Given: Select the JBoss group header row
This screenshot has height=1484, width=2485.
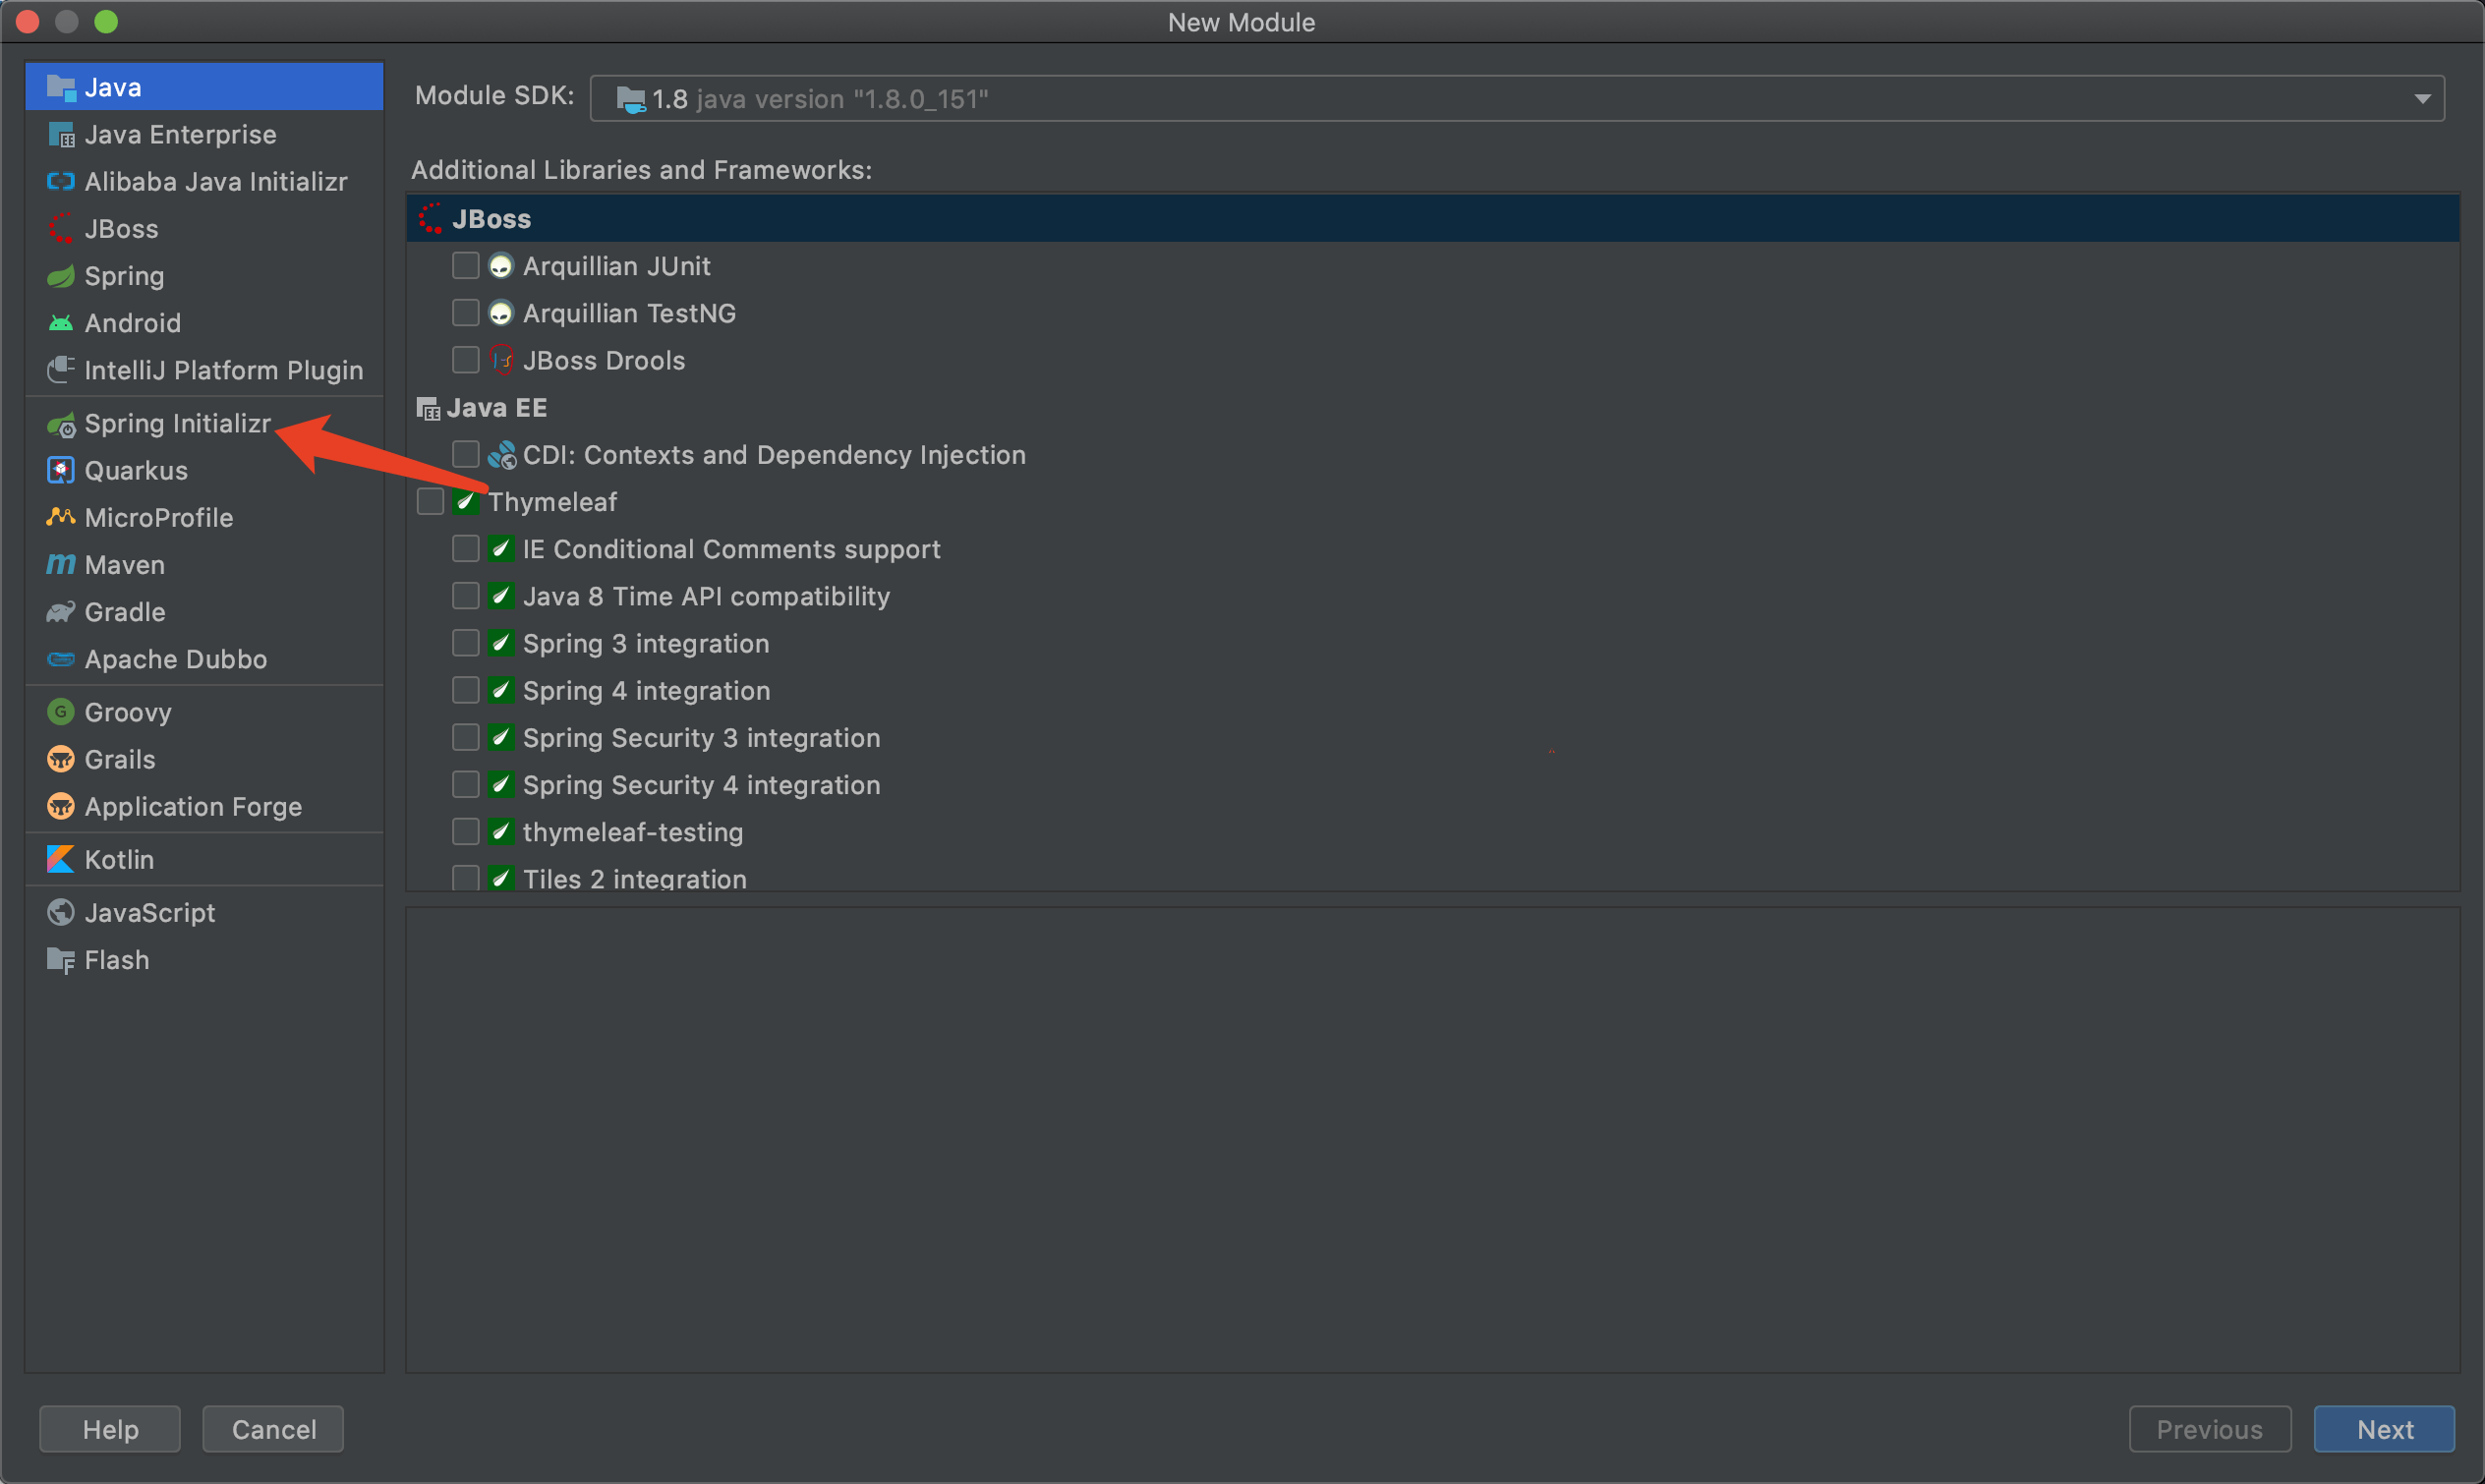Looking at the screenshot, I should tap(1432, 219).
